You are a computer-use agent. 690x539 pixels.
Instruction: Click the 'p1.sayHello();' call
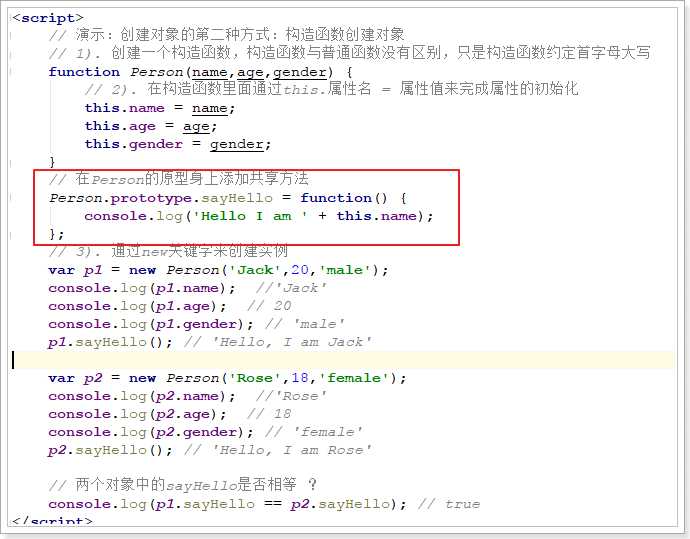[x=110, y=342]
